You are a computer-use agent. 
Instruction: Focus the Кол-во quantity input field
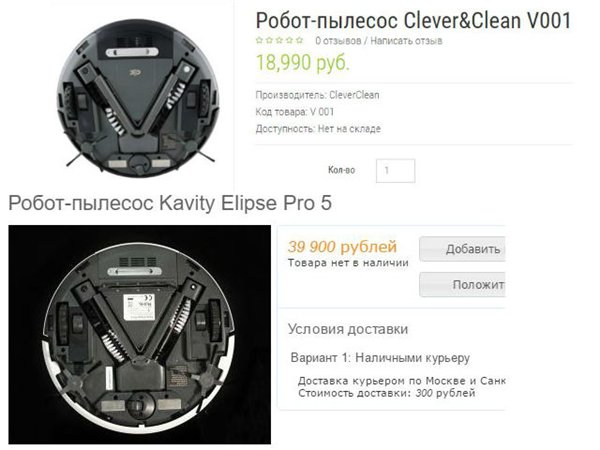coord(395,170)
